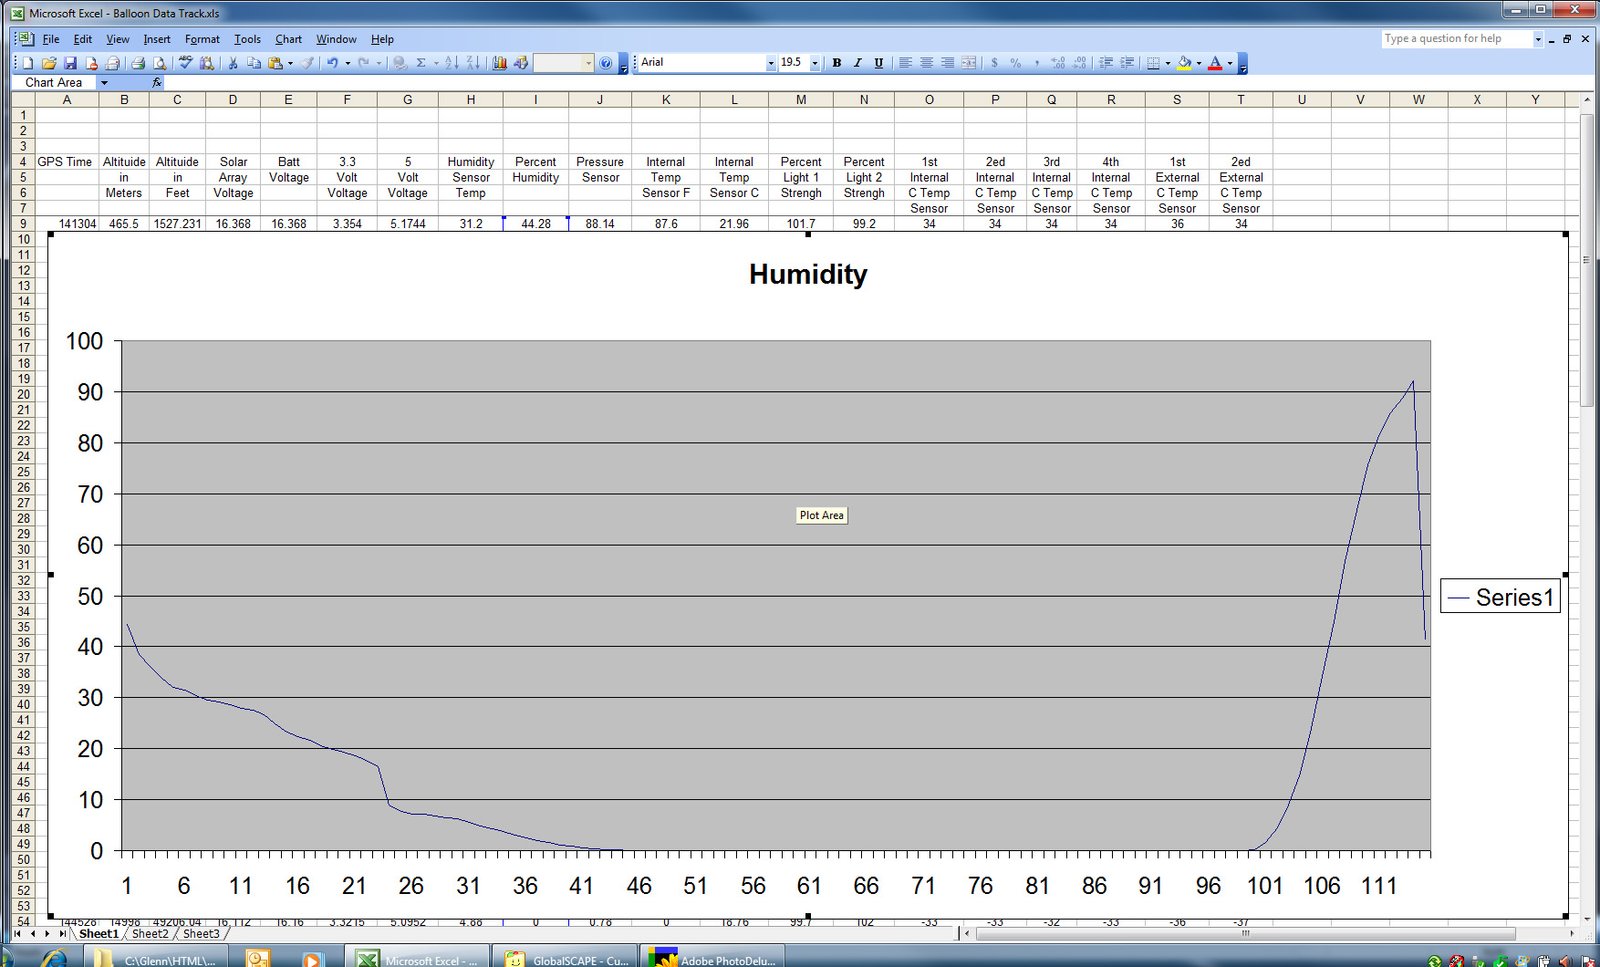Screen dimensions: 1600x967
Task: Click the Borders icon in the formatting toolbar
Action: click(1153, 63)
